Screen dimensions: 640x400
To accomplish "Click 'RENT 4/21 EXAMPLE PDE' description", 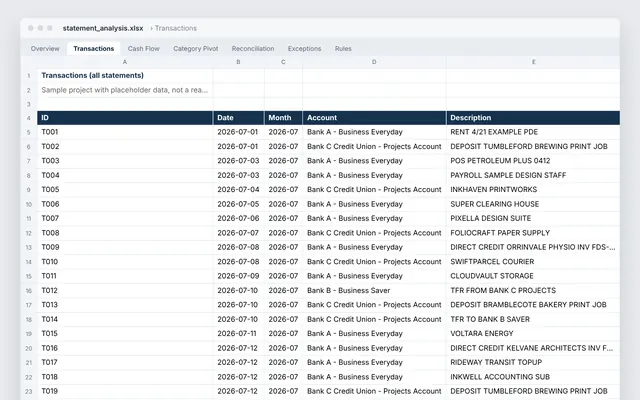I will (x=533, y=132).
